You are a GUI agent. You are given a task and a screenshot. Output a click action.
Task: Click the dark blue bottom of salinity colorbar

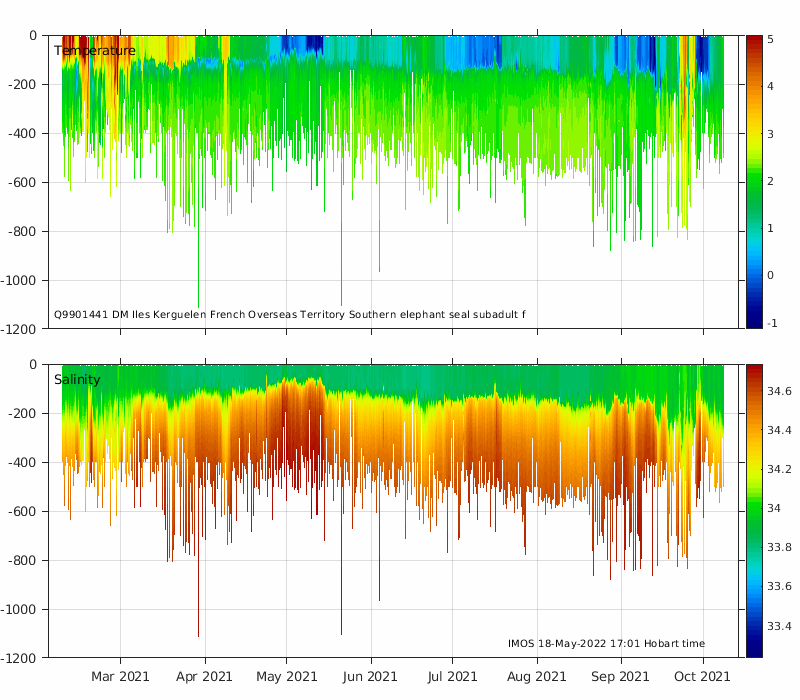753,652
